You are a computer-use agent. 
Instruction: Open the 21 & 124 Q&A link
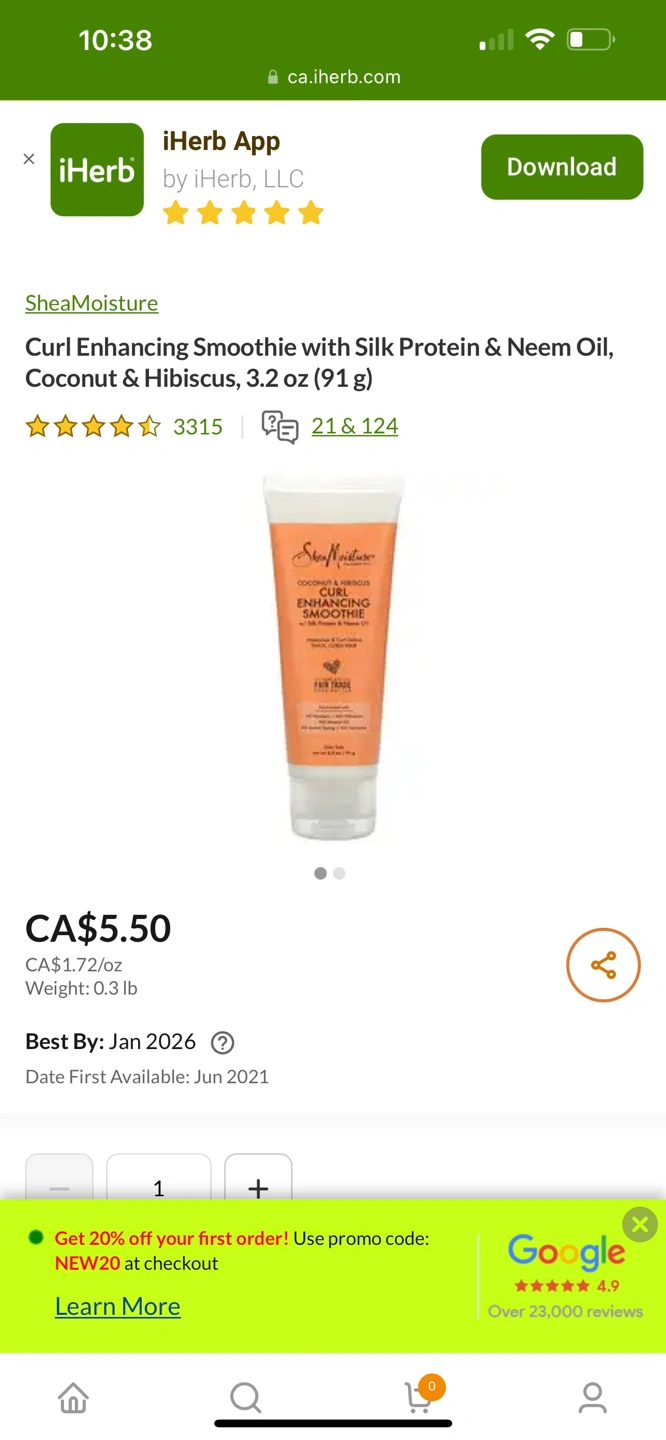click(x=355, y=426)
